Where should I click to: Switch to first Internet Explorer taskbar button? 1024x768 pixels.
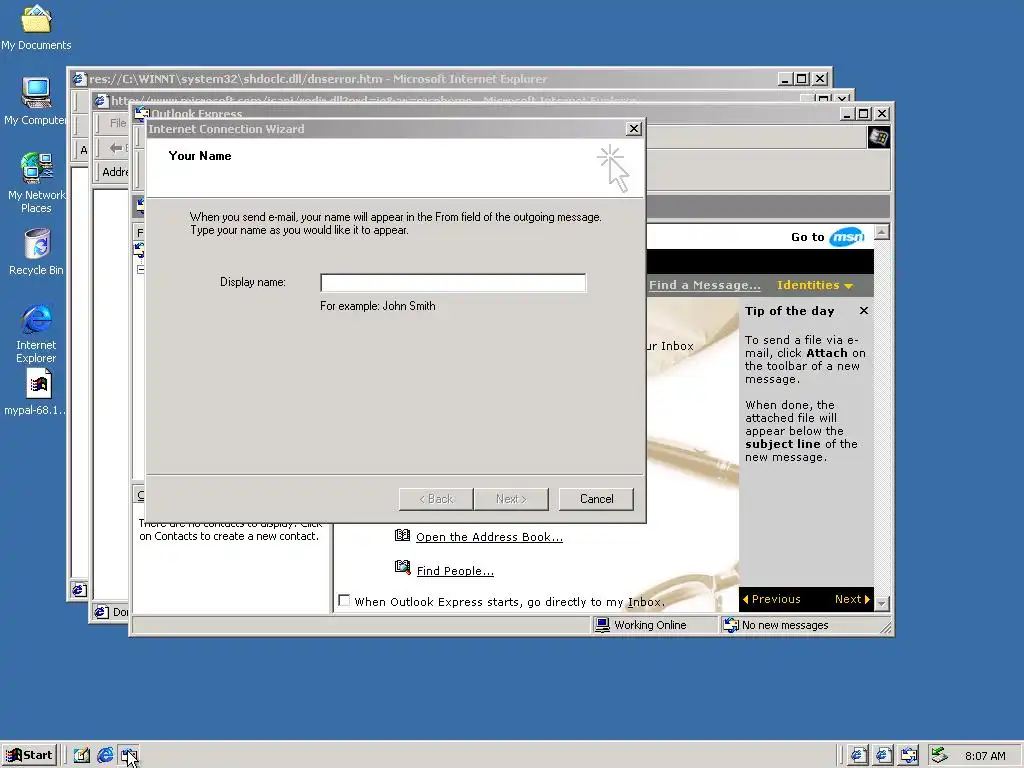coord(857,755)
